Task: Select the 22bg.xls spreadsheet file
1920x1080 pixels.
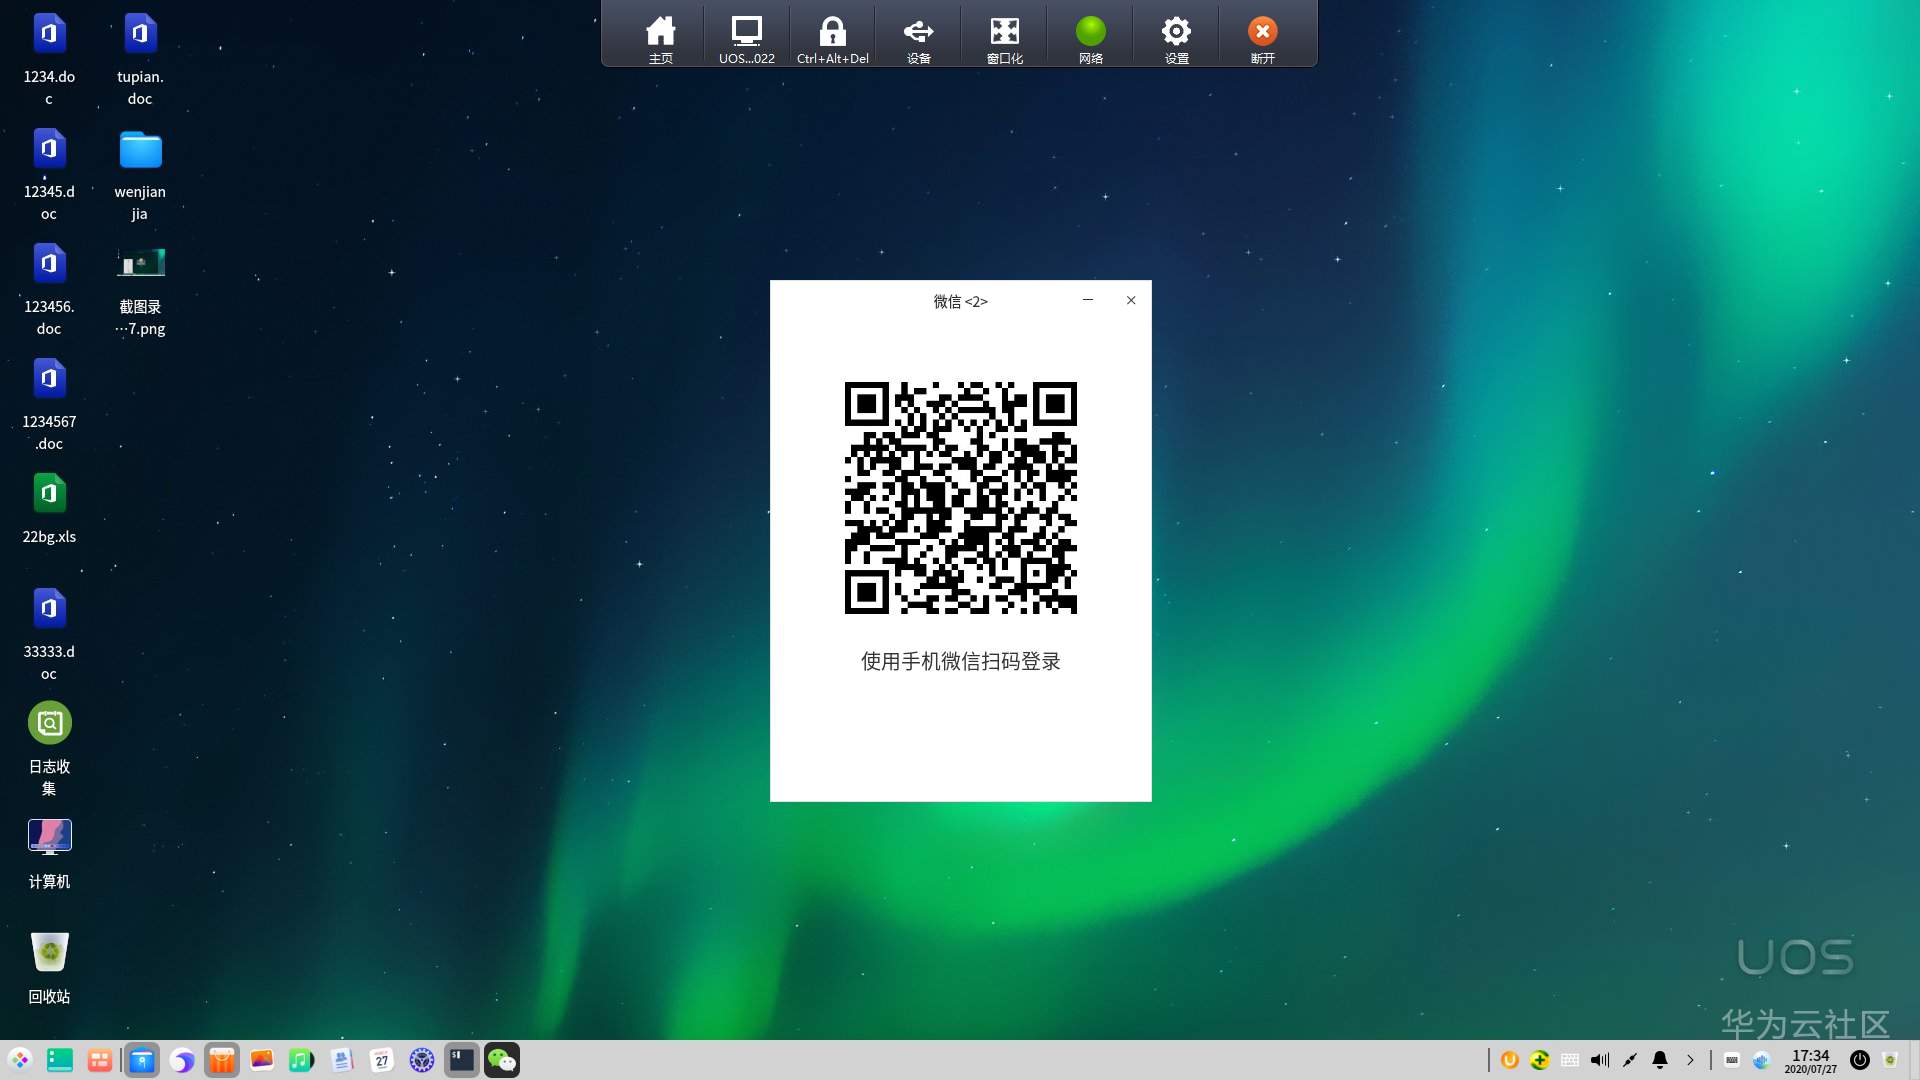Action: (x=49, y=508)
